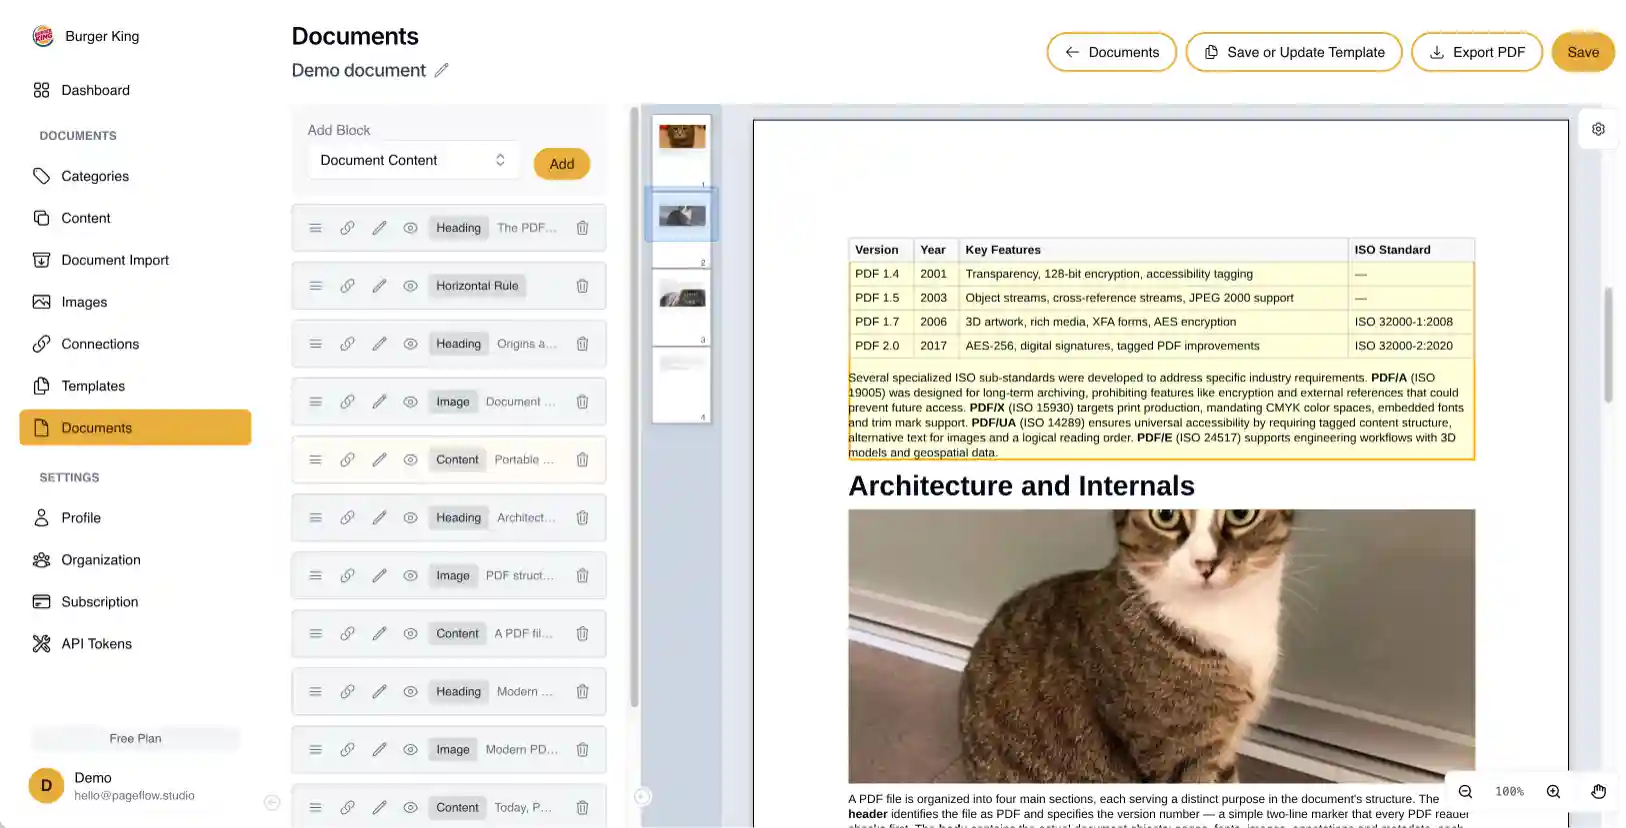
Task: Hide the 'Architect...' Heading block
Action: (410, 518)
